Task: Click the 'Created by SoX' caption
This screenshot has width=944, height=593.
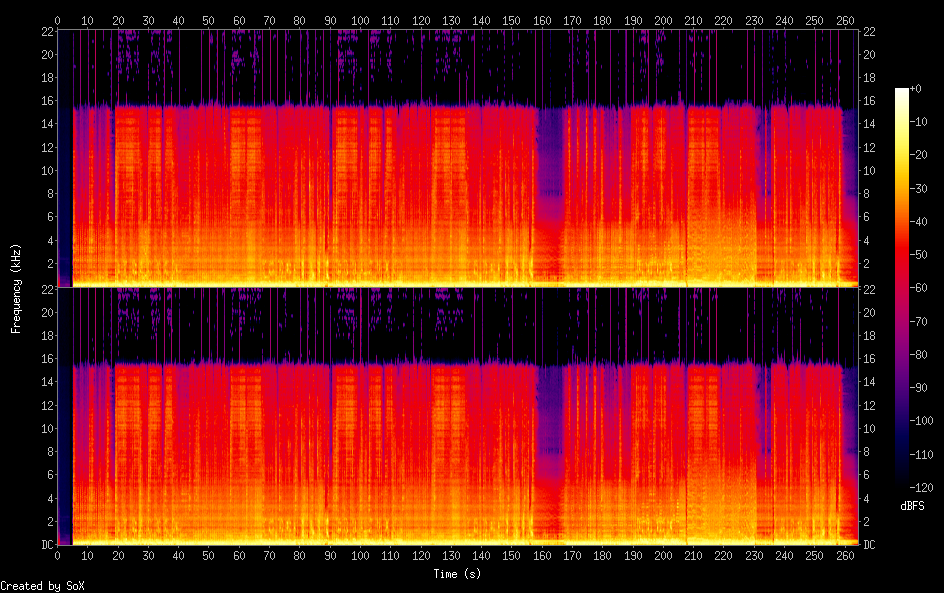Action: point(42,586)
